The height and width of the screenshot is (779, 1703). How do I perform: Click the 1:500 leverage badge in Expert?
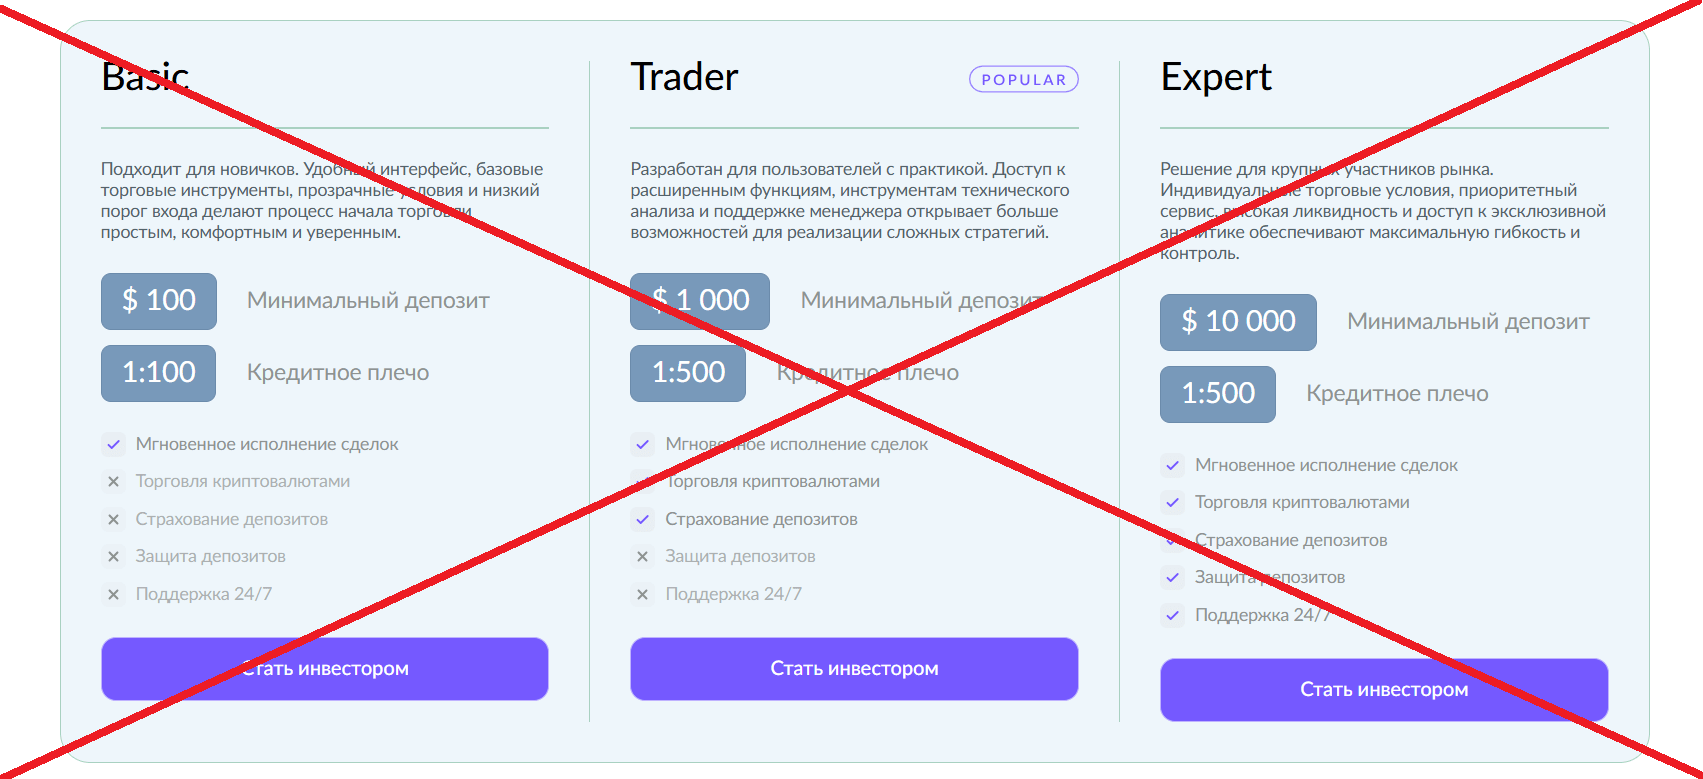pyautogui.click(x=1218, y=394)
